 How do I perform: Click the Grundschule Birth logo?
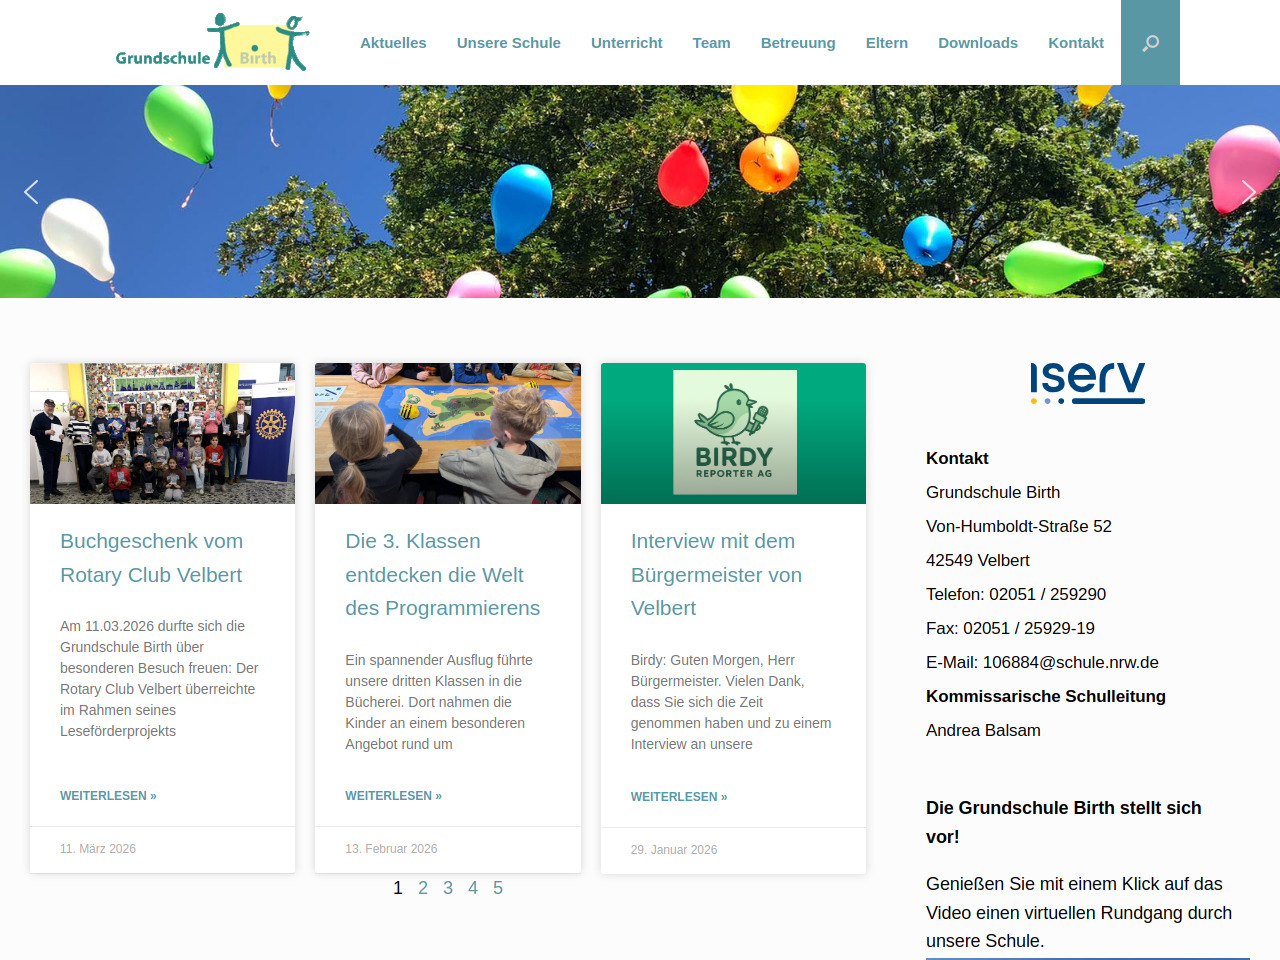point(212,43)
